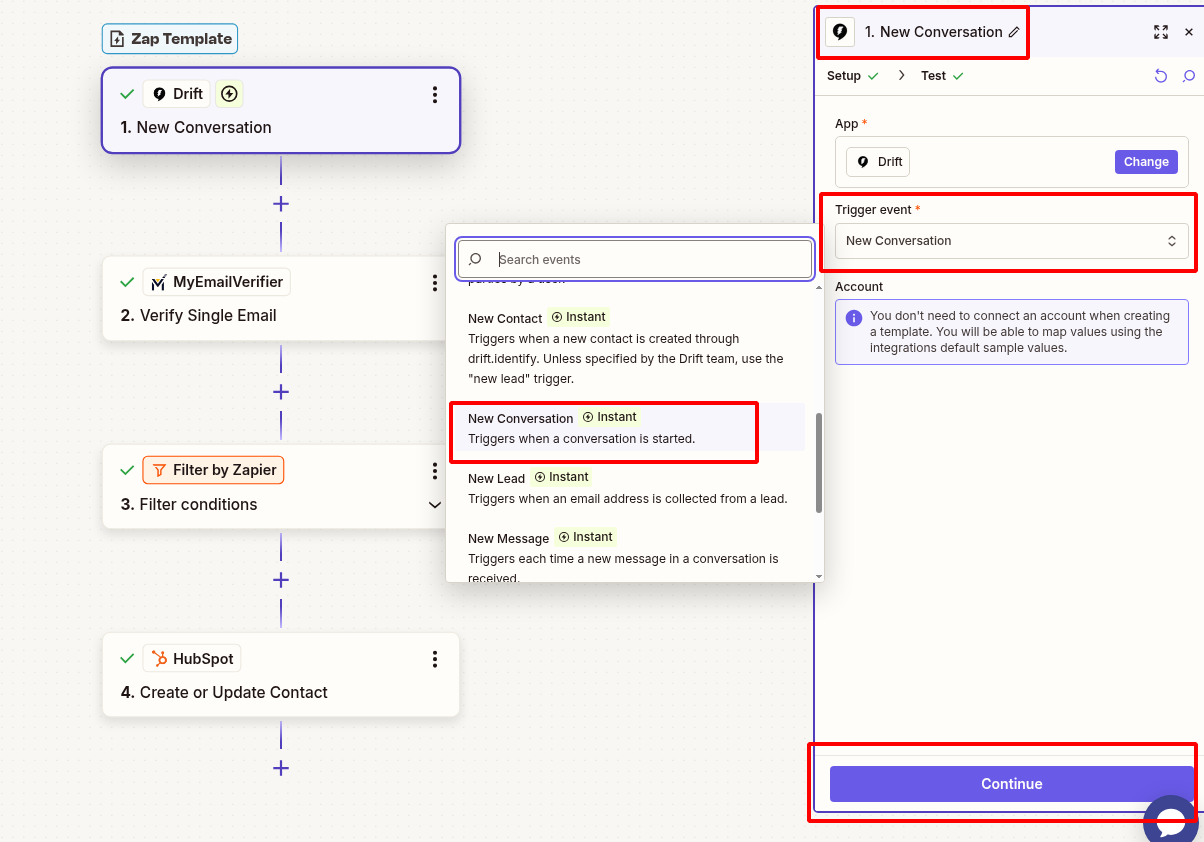Expand the side panel to full screen
The height and width of the screenshot is (842, 1204).
coord(1160,32)
